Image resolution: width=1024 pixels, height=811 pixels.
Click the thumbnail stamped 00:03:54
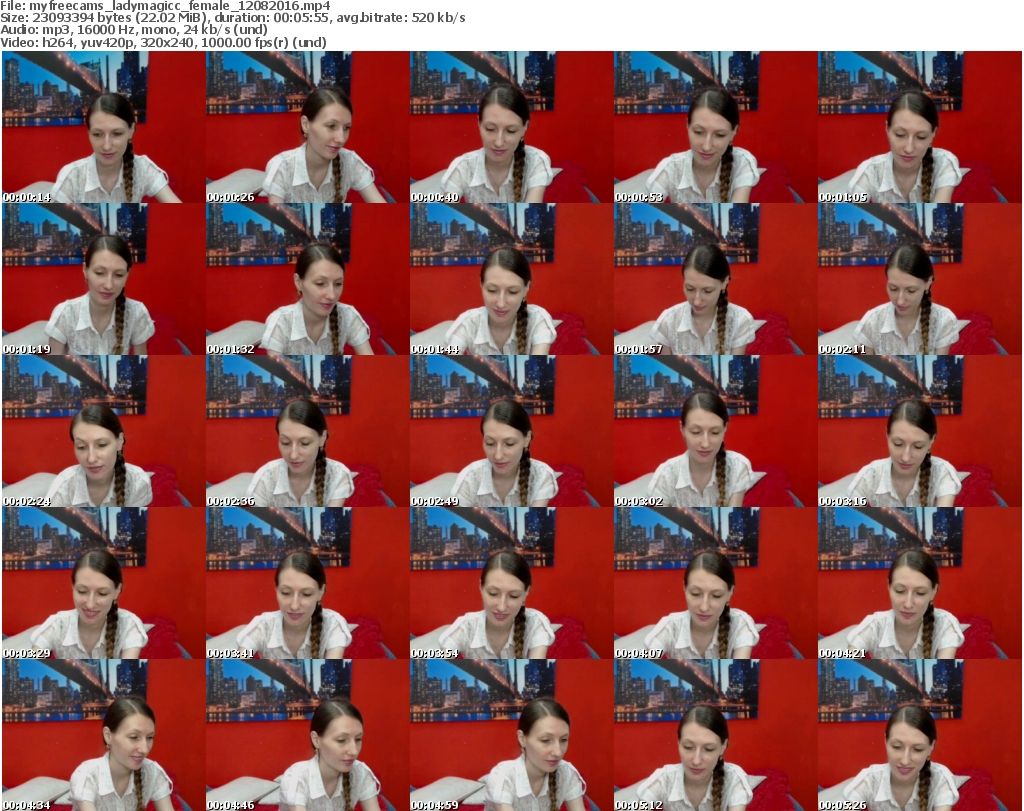[x=511, y=584]
